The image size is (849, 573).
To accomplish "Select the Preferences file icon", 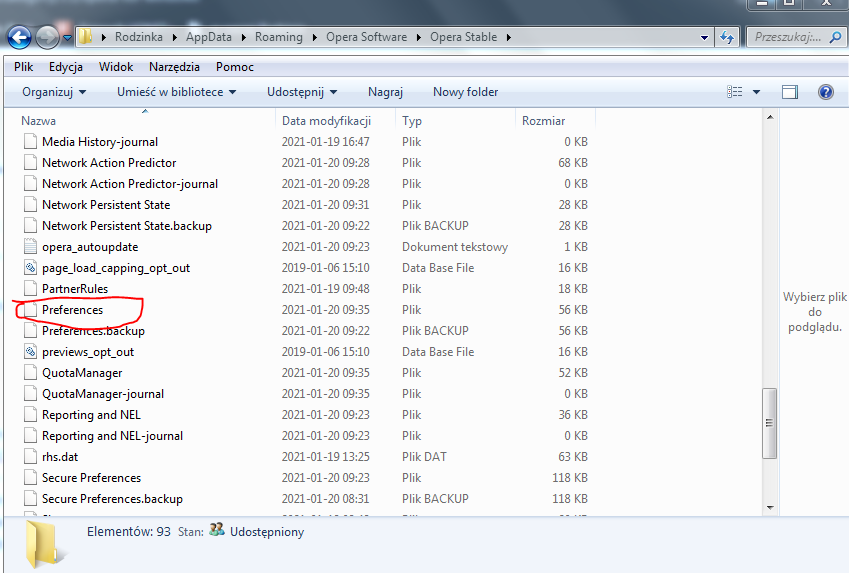I will 30,310.
